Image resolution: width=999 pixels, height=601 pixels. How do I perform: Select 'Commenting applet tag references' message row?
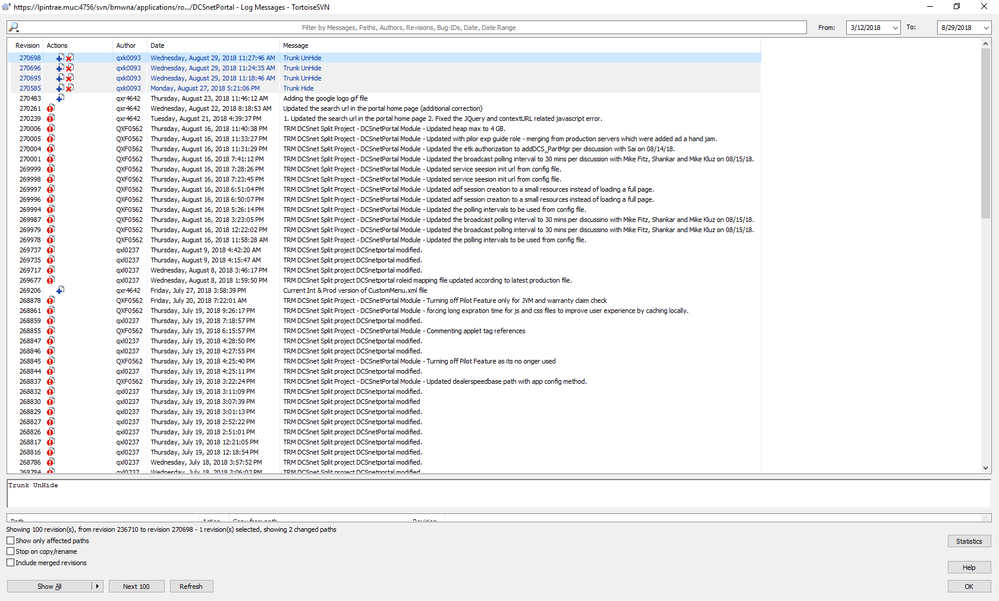(404, 331)
